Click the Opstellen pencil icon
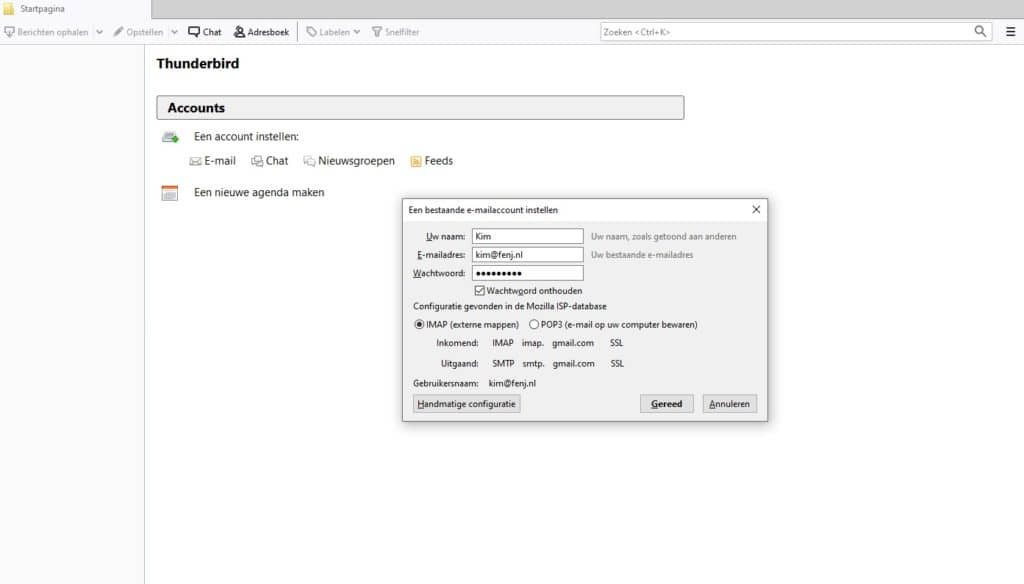The image size is (1024, 584). coord(119,32)
